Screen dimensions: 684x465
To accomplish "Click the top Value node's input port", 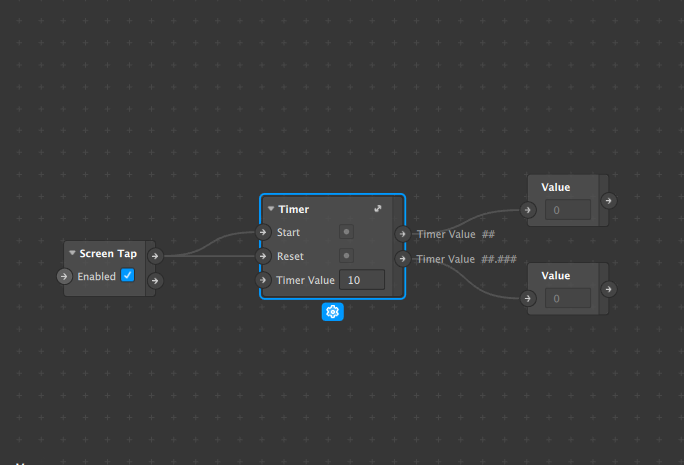I will click(528, 210).
